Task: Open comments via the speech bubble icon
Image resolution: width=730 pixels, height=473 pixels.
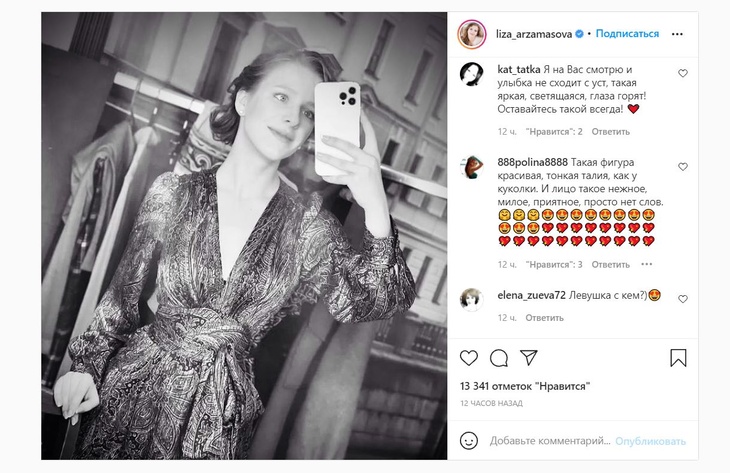Action: (x=499, y=357)
